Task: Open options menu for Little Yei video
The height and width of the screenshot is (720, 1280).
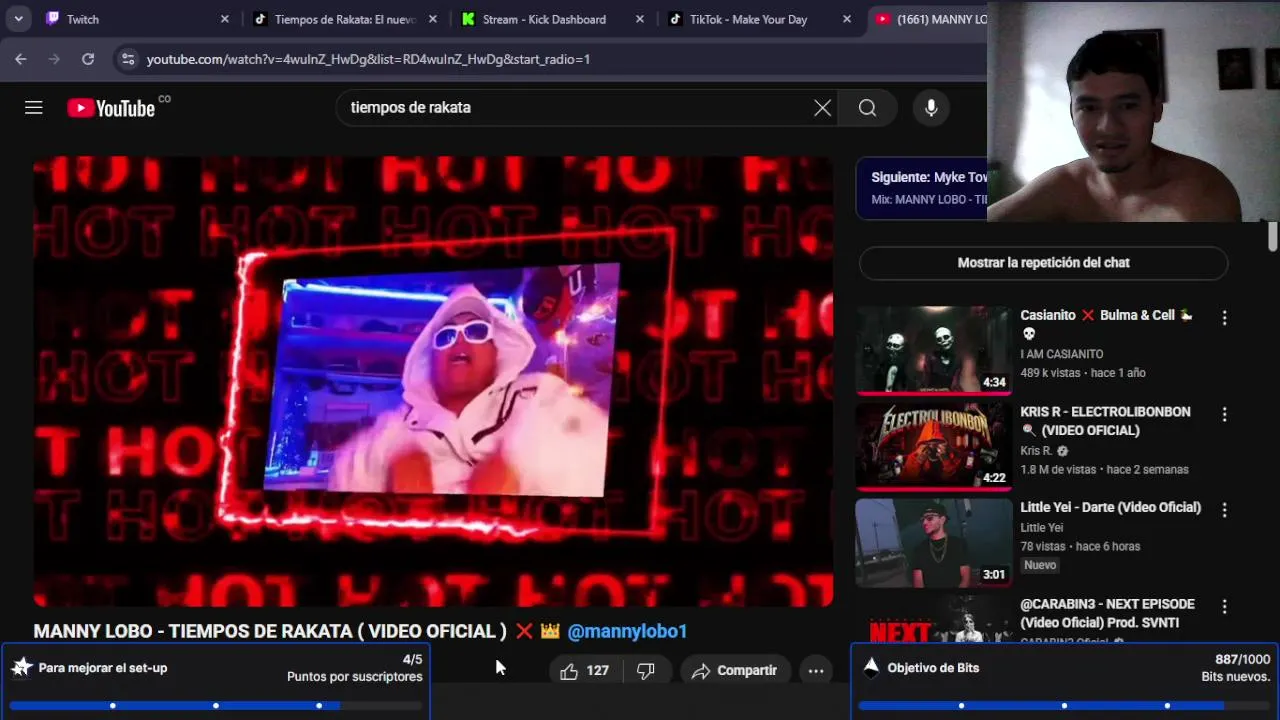Action: [1224, 510]
